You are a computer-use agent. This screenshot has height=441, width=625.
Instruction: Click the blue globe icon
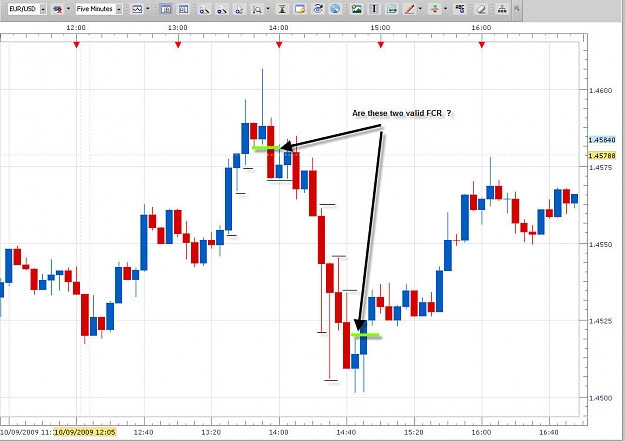[x=335, y=9]
